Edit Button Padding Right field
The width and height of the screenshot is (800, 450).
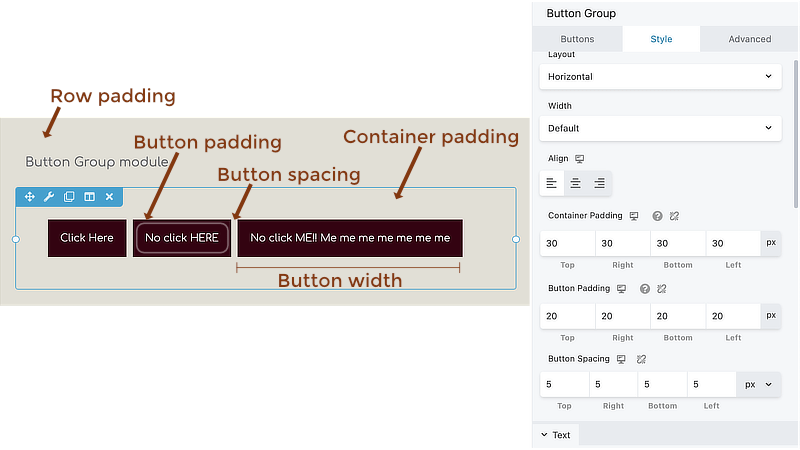tap(623, 316)
